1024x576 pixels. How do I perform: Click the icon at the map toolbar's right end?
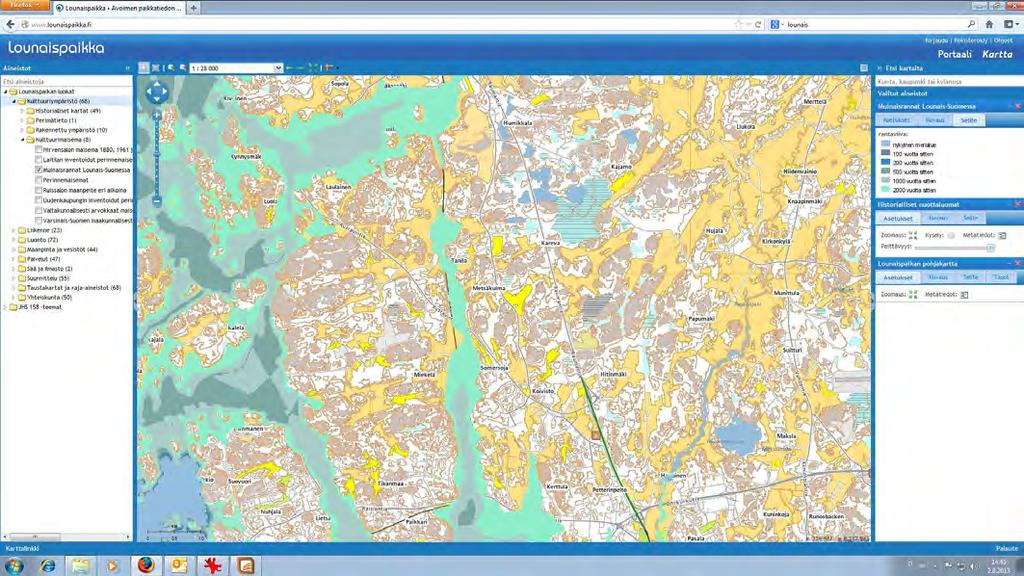(x=864, y=68)
